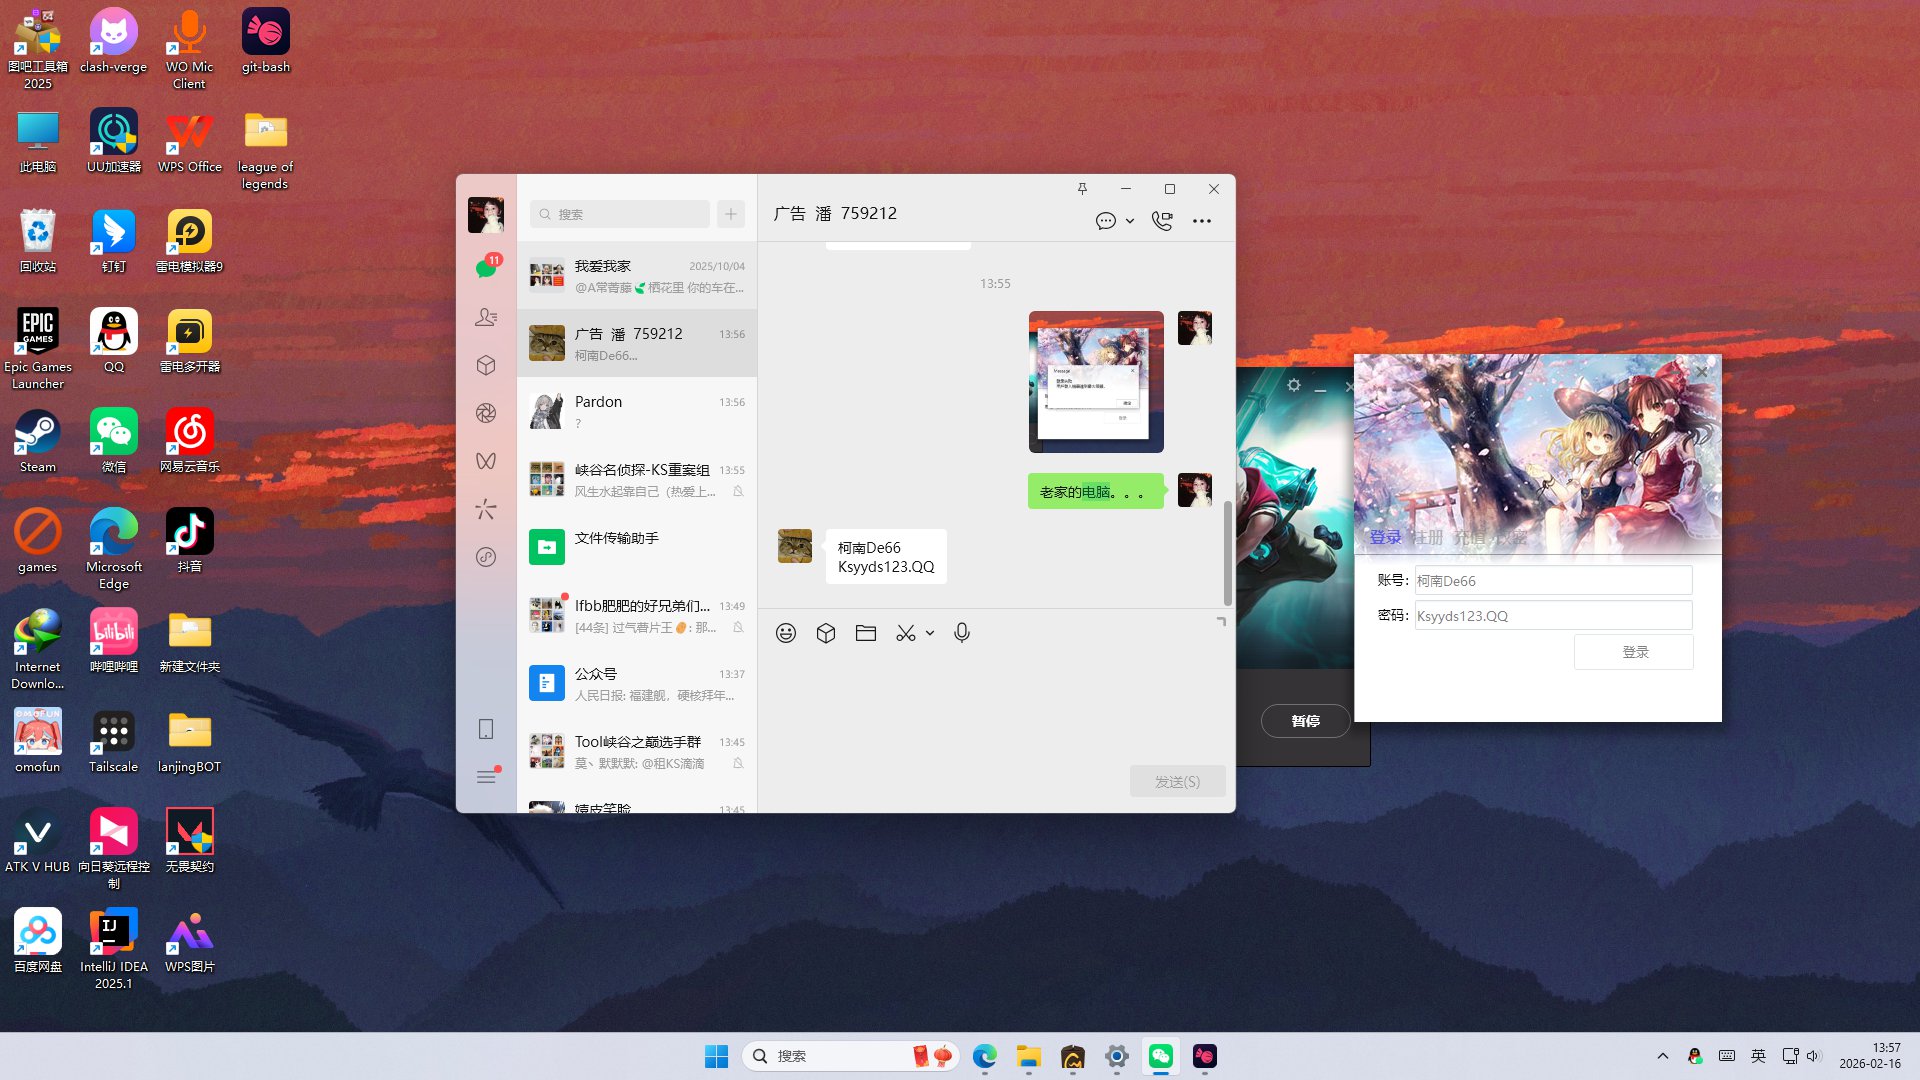Start a voice call with this contact
This screenshot has height=1080, width=1920.
[x=1162, y=221]
